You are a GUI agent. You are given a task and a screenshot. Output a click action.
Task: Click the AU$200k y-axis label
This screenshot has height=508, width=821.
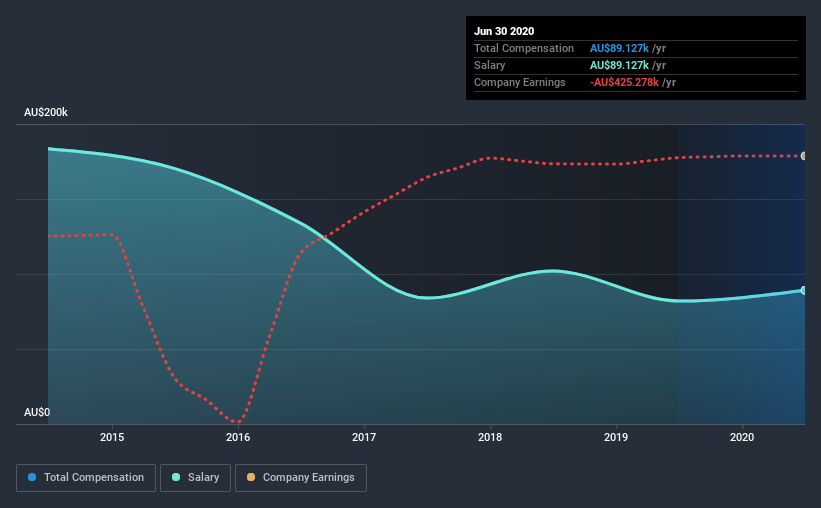pos(46,112)
